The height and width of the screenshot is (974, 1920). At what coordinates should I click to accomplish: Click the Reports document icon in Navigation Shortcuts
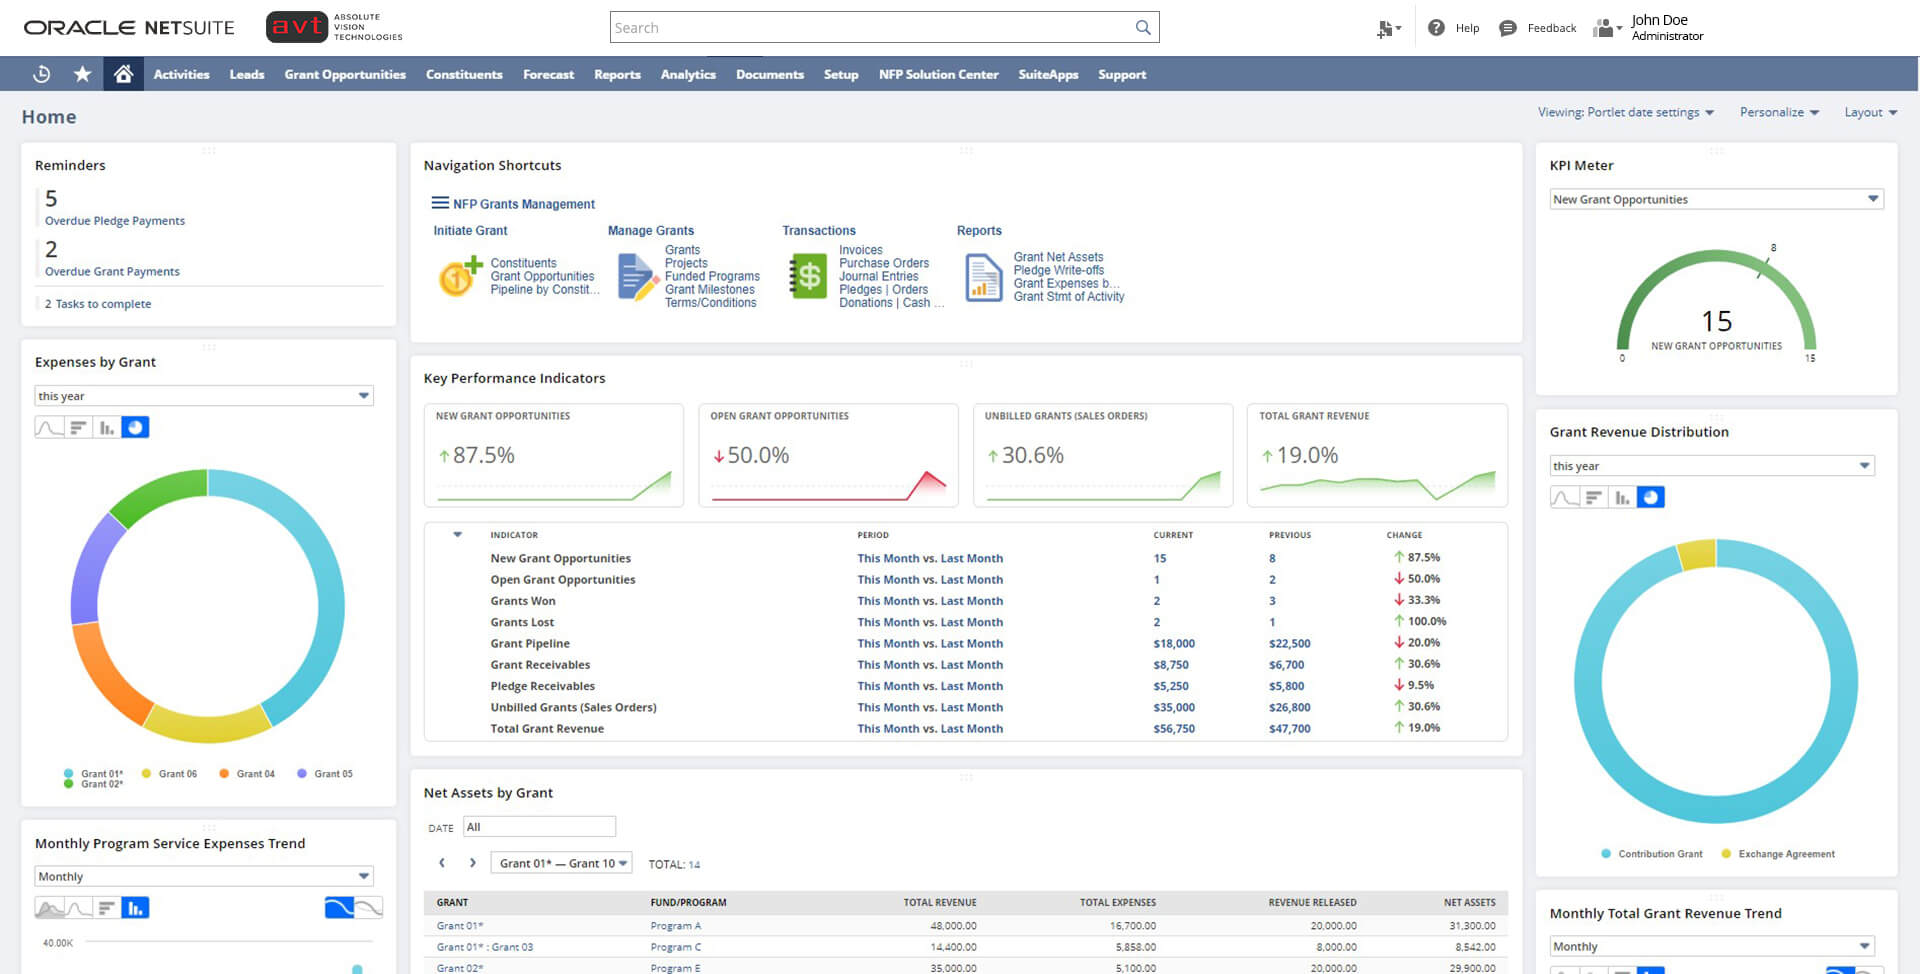click(981, 276)
